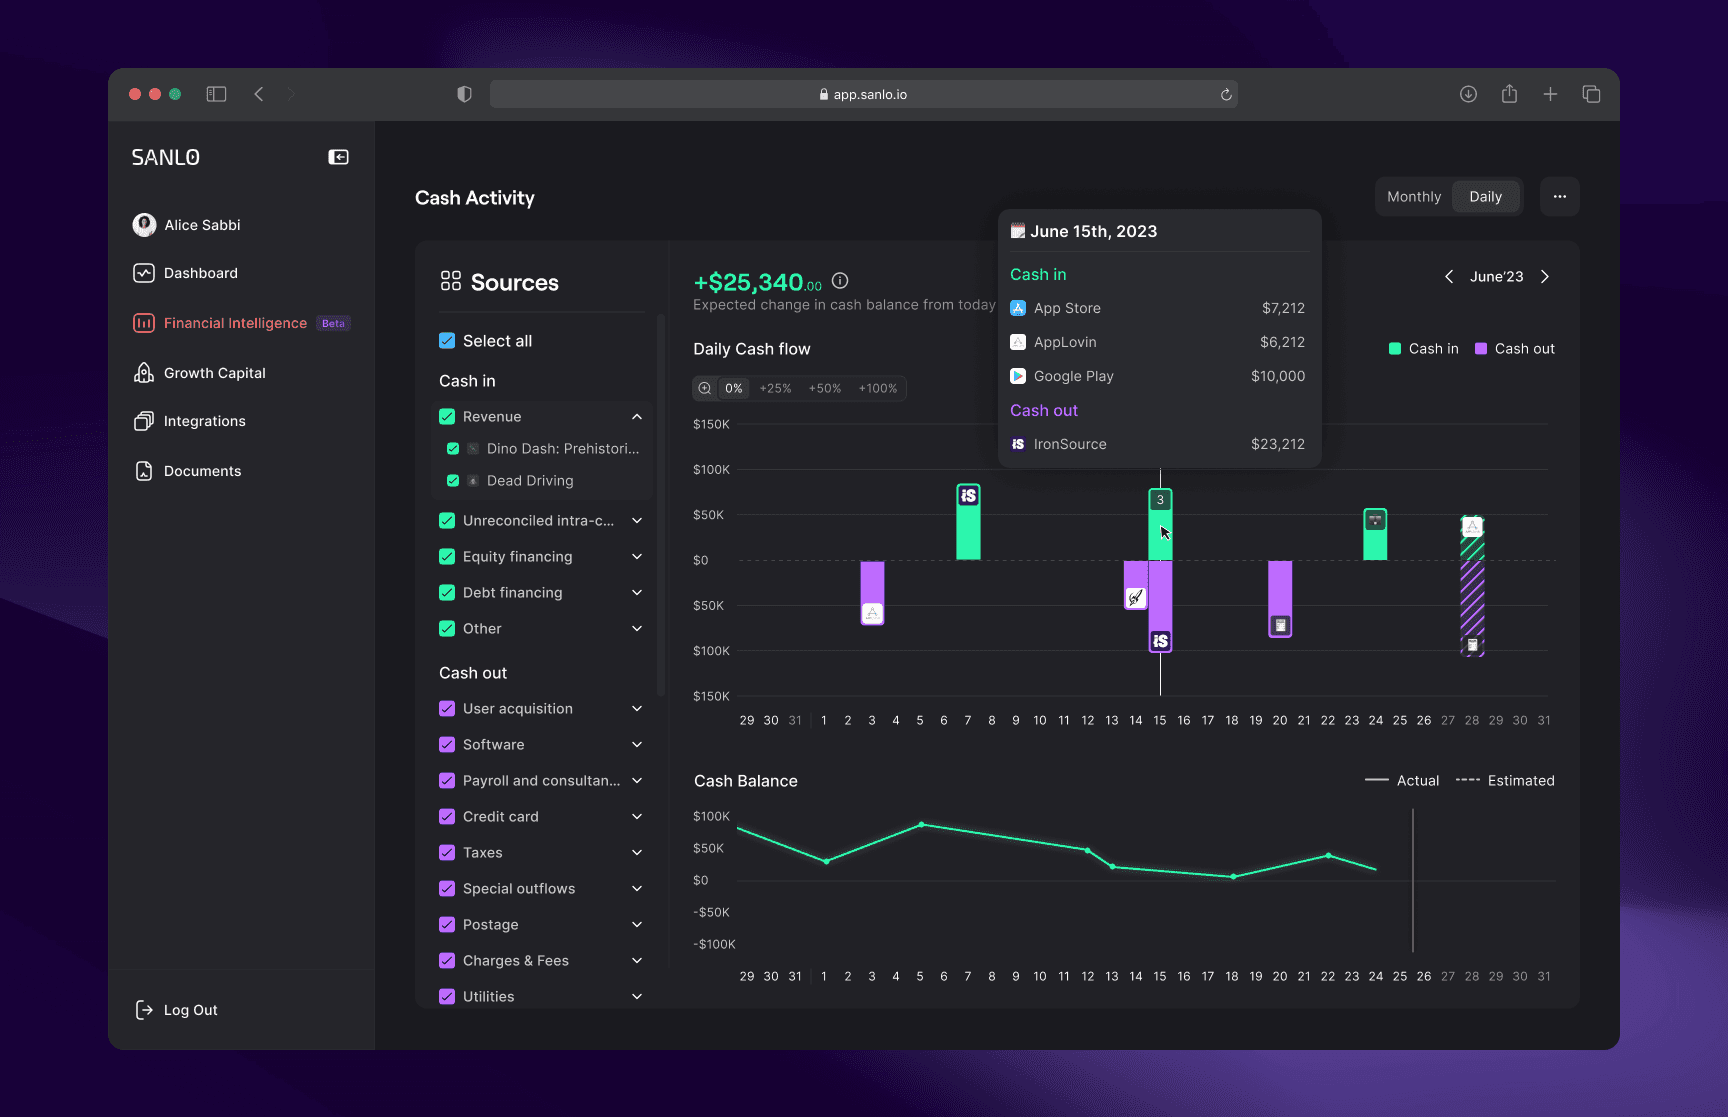Open Growth Capital rocket icon
The image size is (1728, 1117).
click(x=144, y=373)
